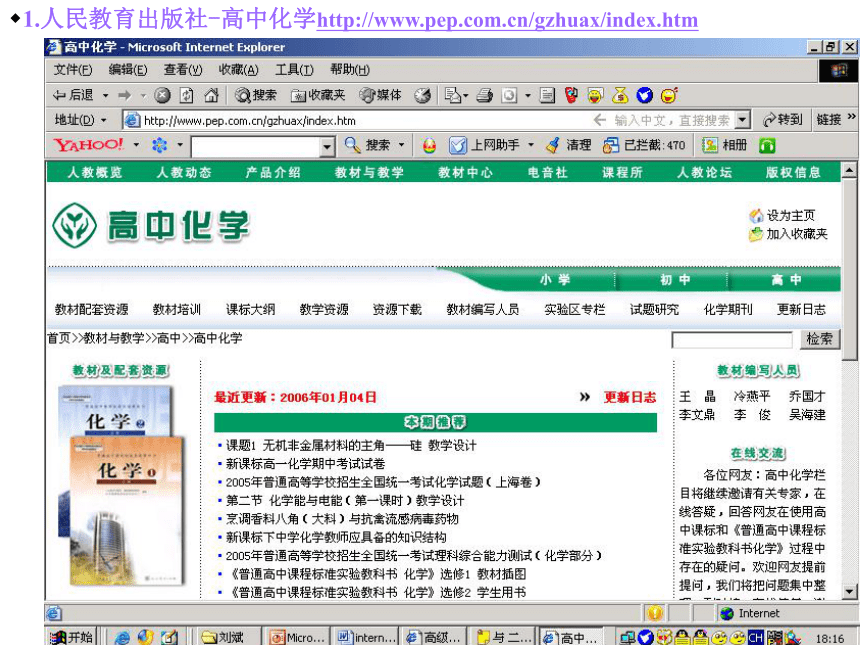Screen dimensions: 860x645
Task: Click the yellow money bag toolbar icon
Action: [x=620, y=95]
